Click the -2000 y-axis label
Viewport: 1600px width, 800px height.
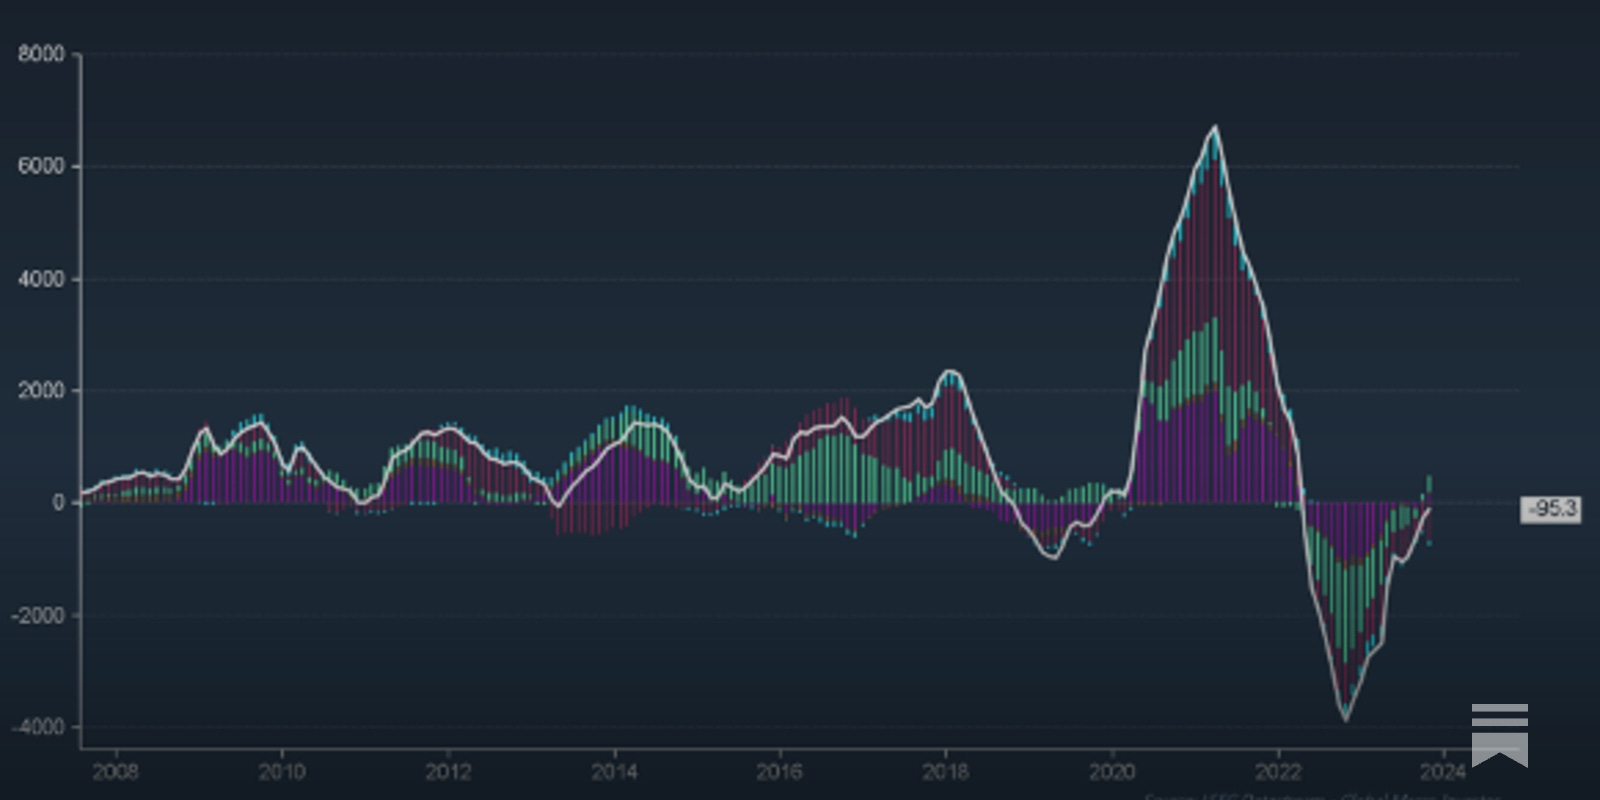pyautogui.click(x=38, y=615)
